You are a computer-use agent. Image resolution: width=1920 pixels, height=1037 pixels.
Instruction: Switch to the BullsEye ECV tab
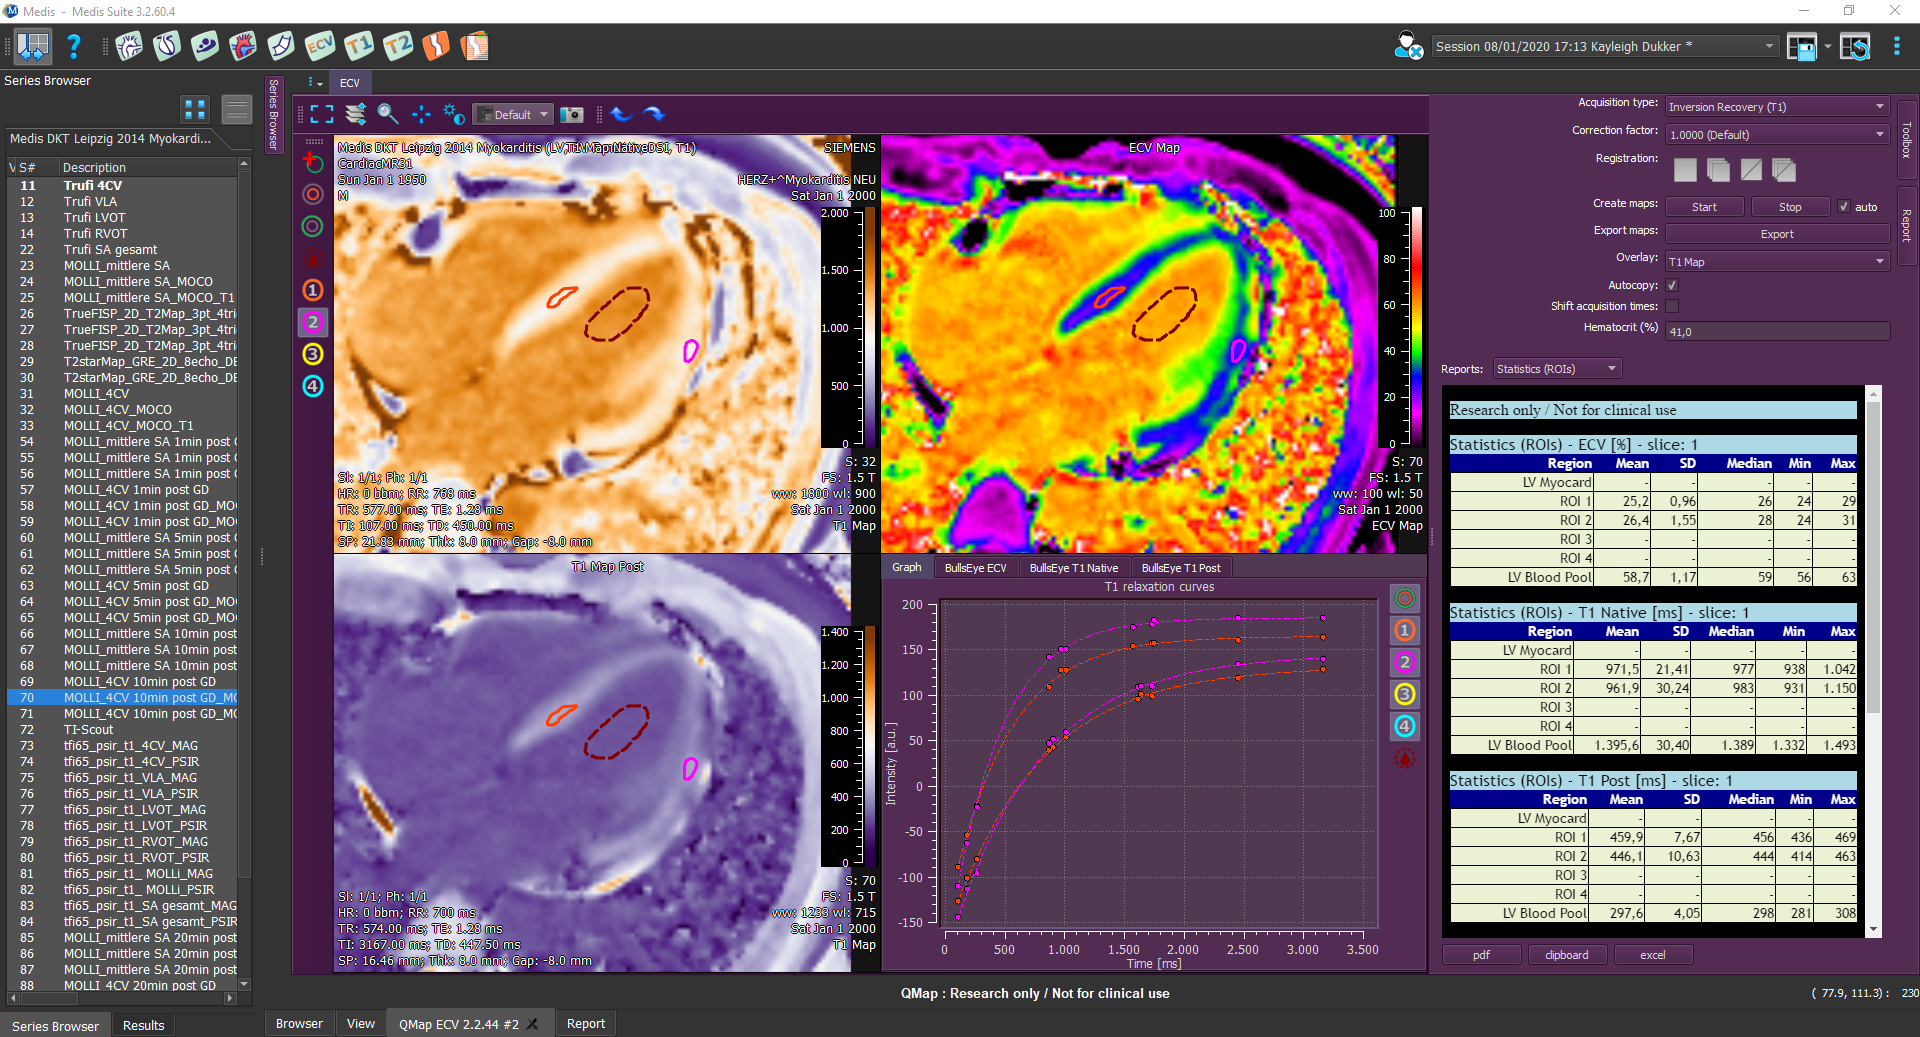[x=975, y=568]
